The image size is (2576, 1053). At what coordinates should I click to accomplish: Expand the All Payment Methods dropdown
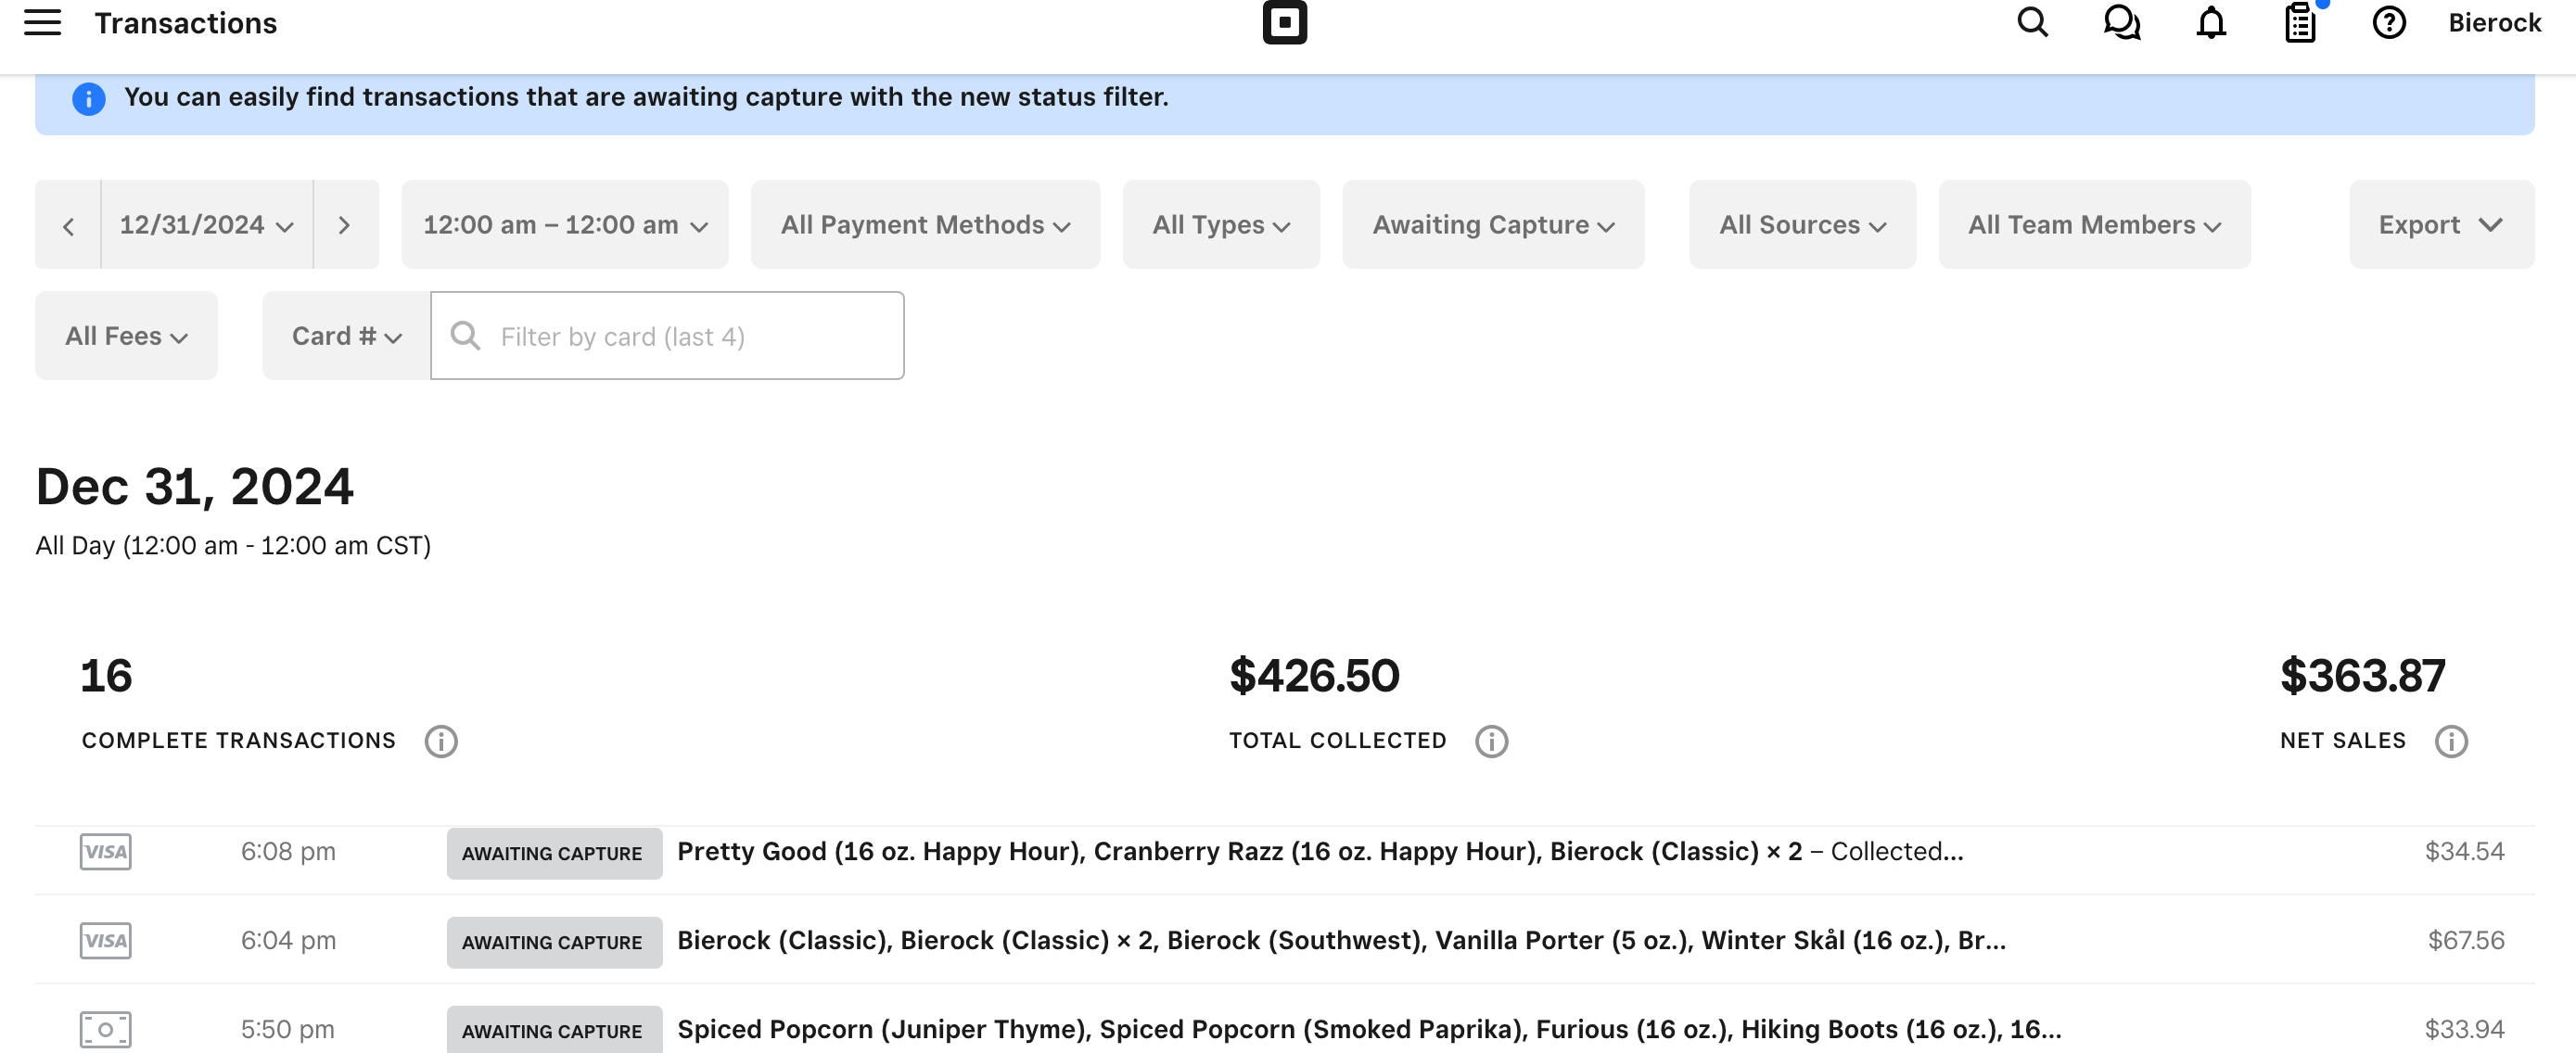[x=924, y=225]
